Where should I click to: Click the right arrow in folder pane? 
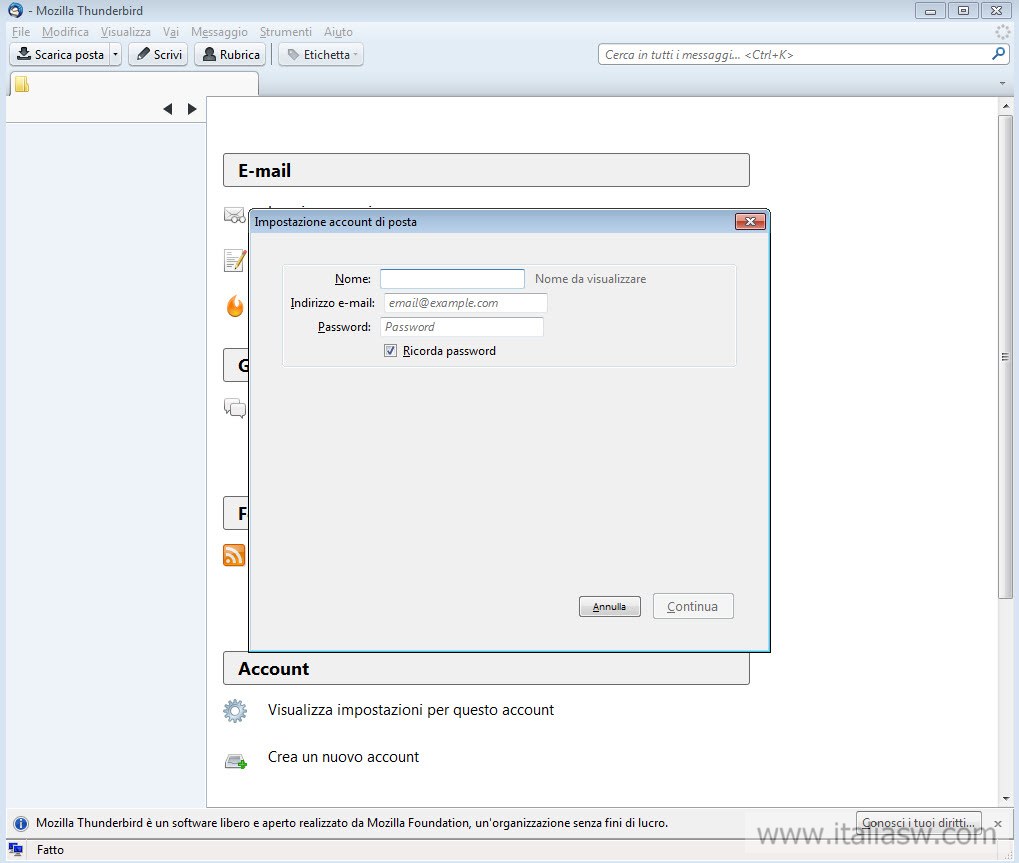tap(192, 109)
